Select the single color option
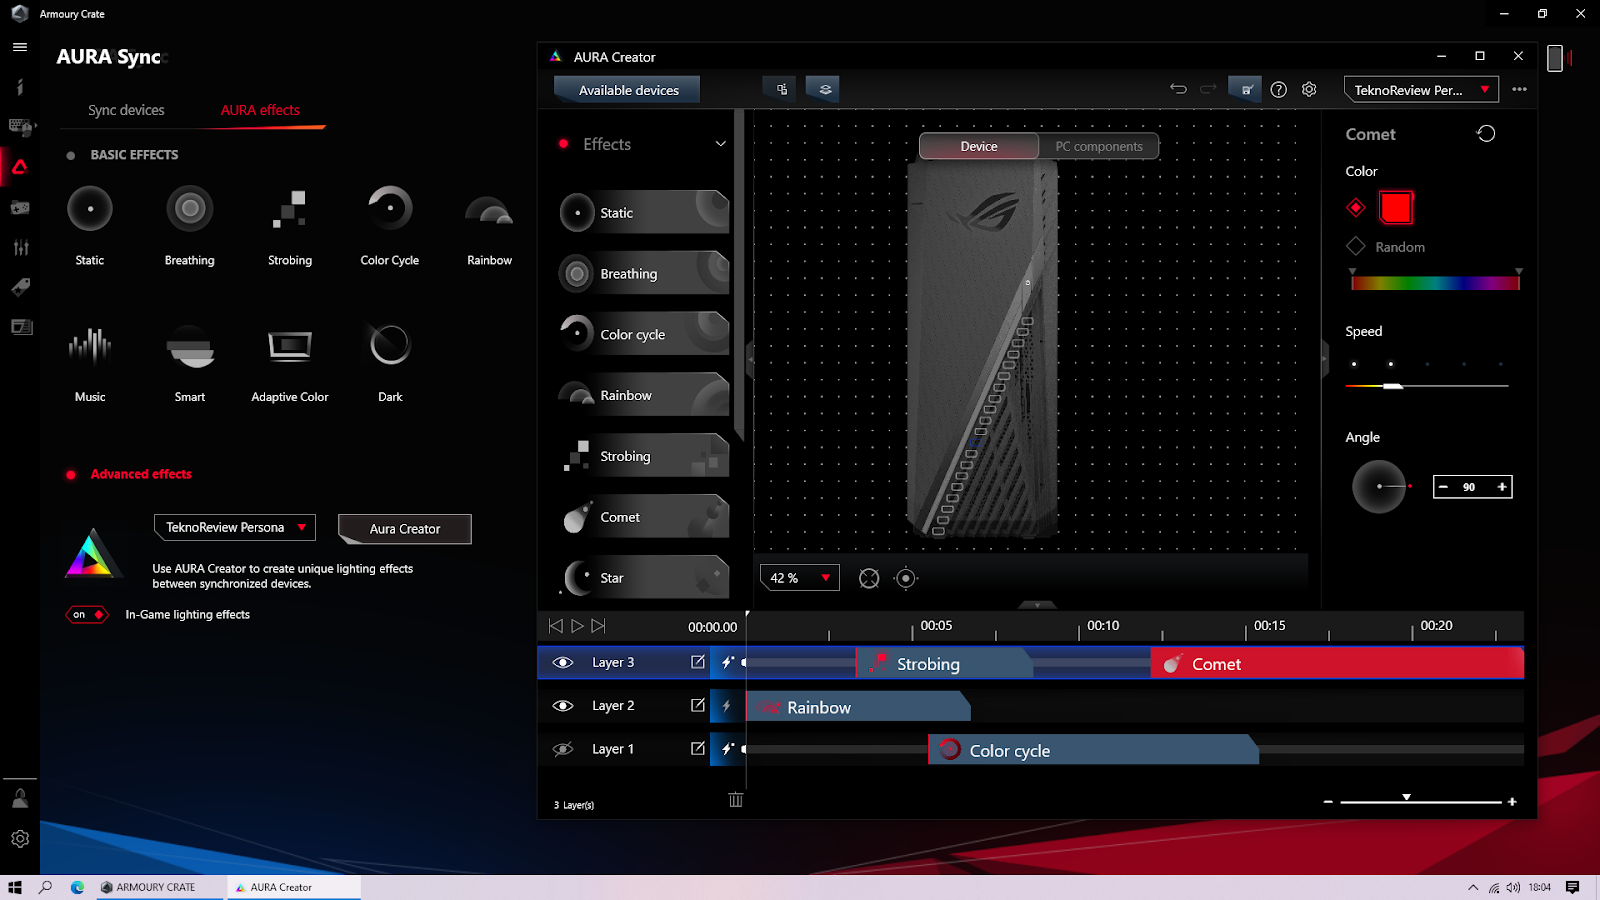 tap(1356, 208)
